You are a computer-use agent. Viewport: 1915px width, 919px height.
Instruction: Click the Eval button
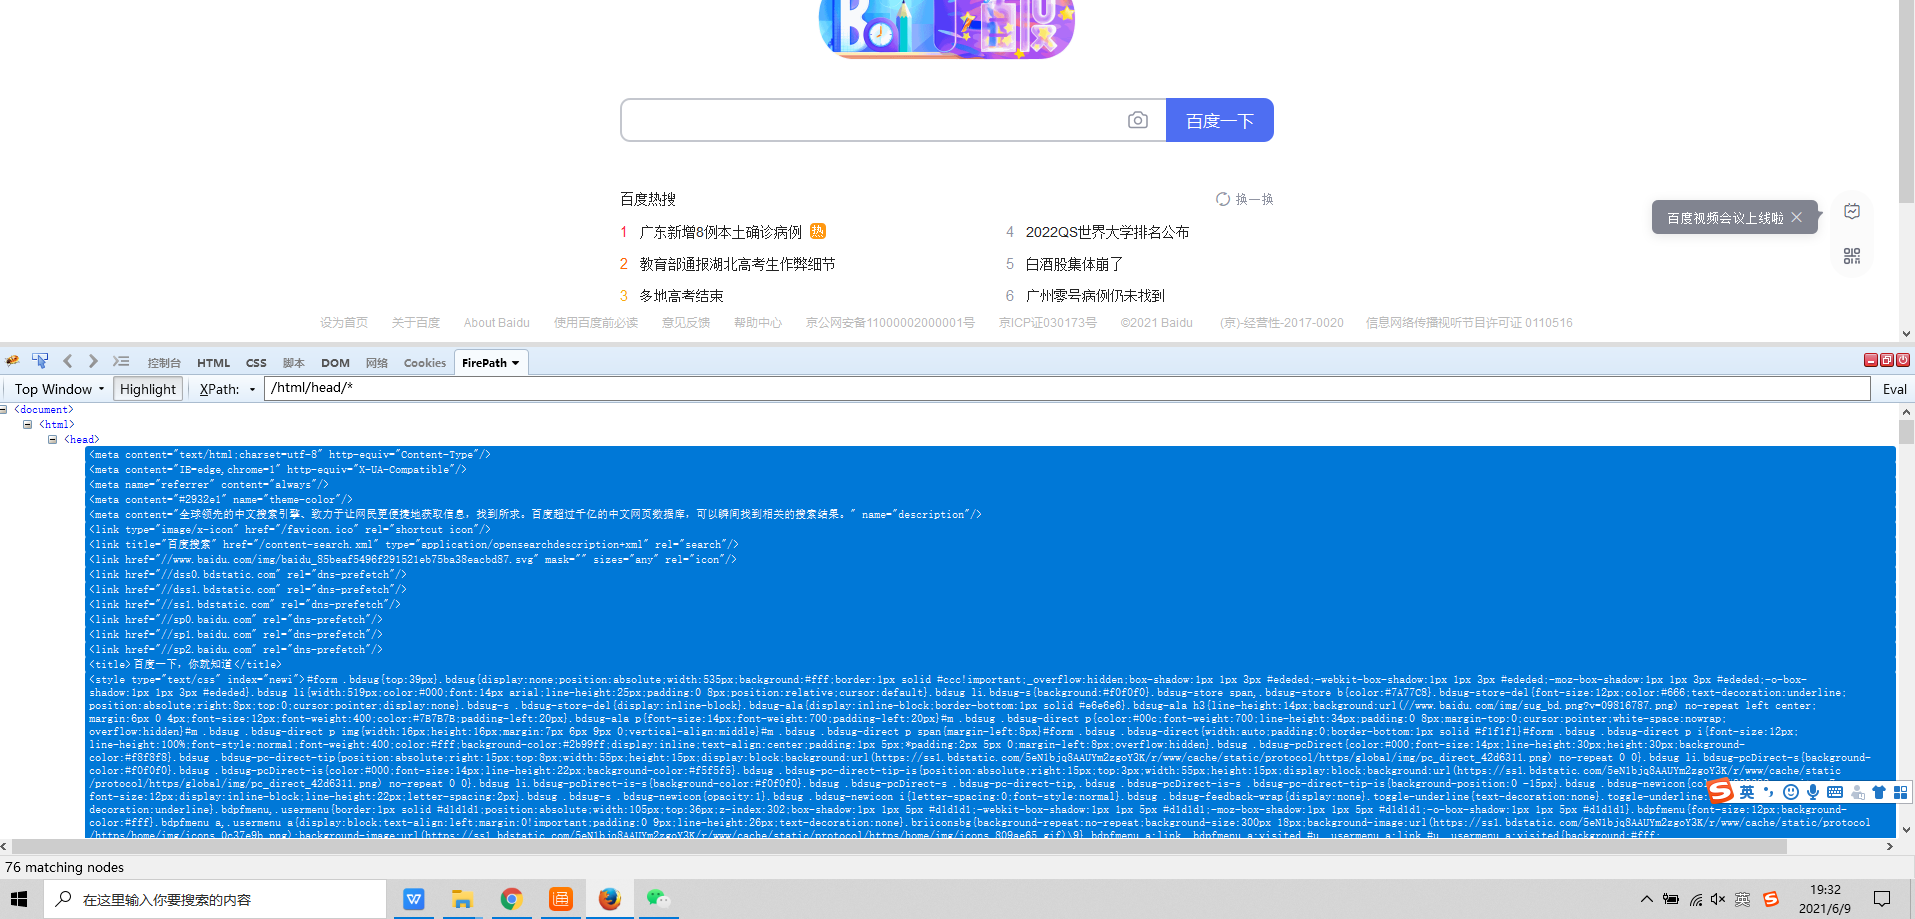[1894, 388]
